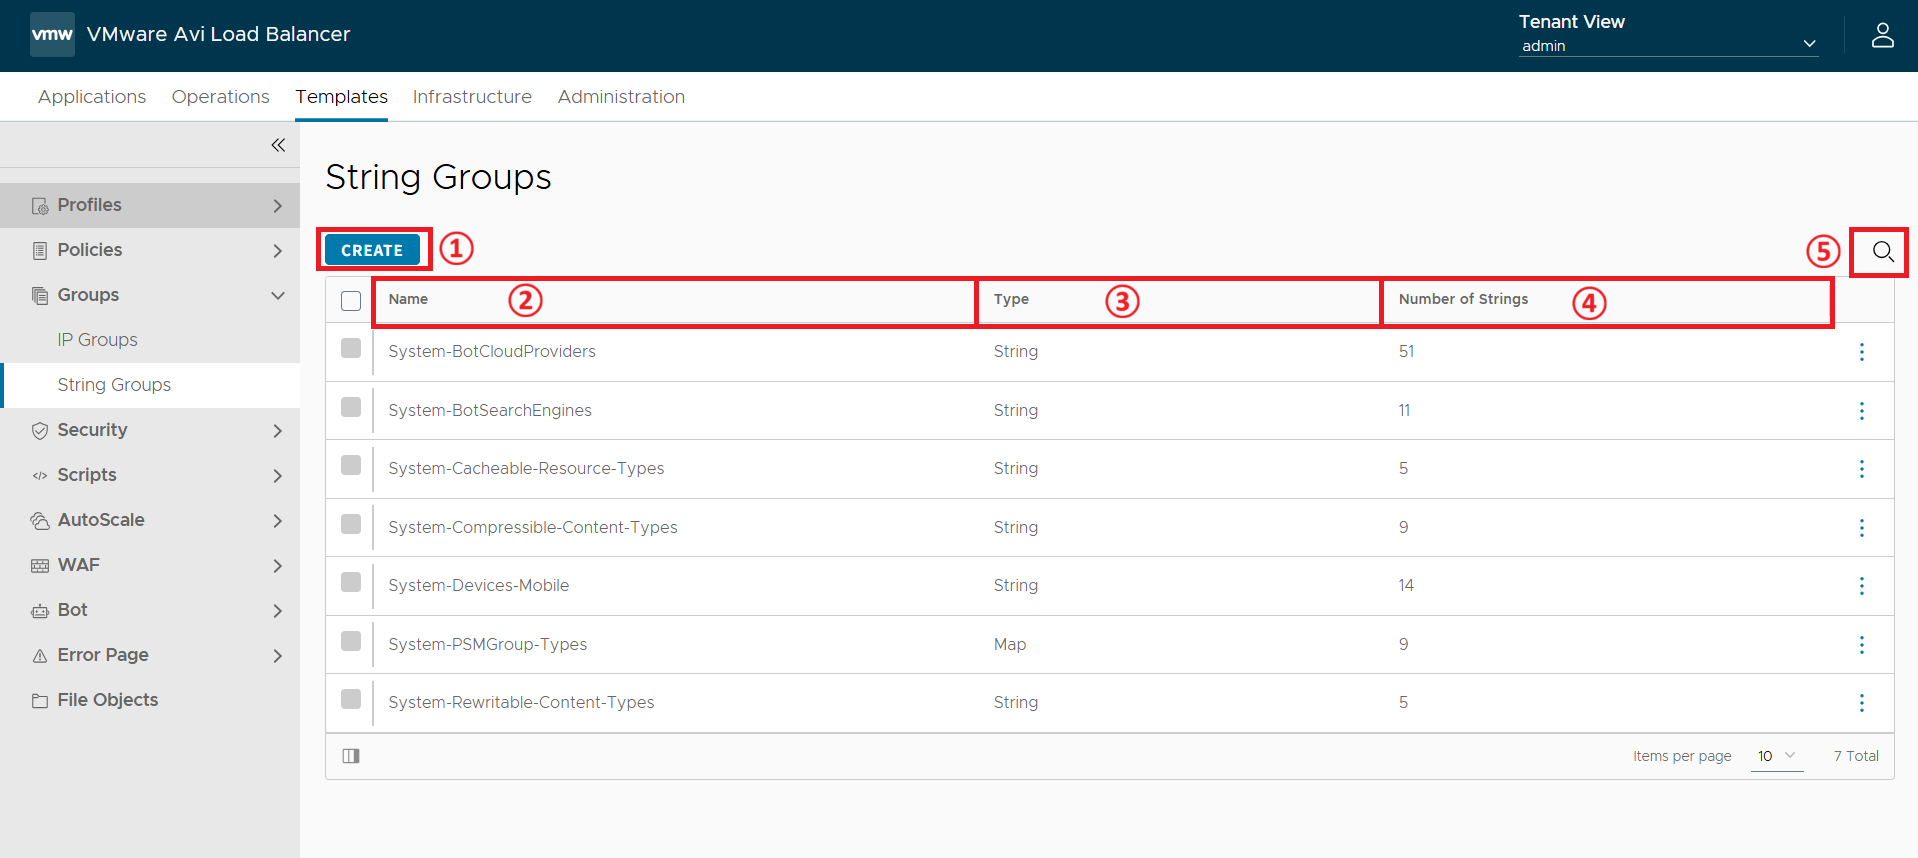Viewport: 1918px width, 858px height.
Task: Click the Profiles sidebar icon
Action: pos(40,206)
